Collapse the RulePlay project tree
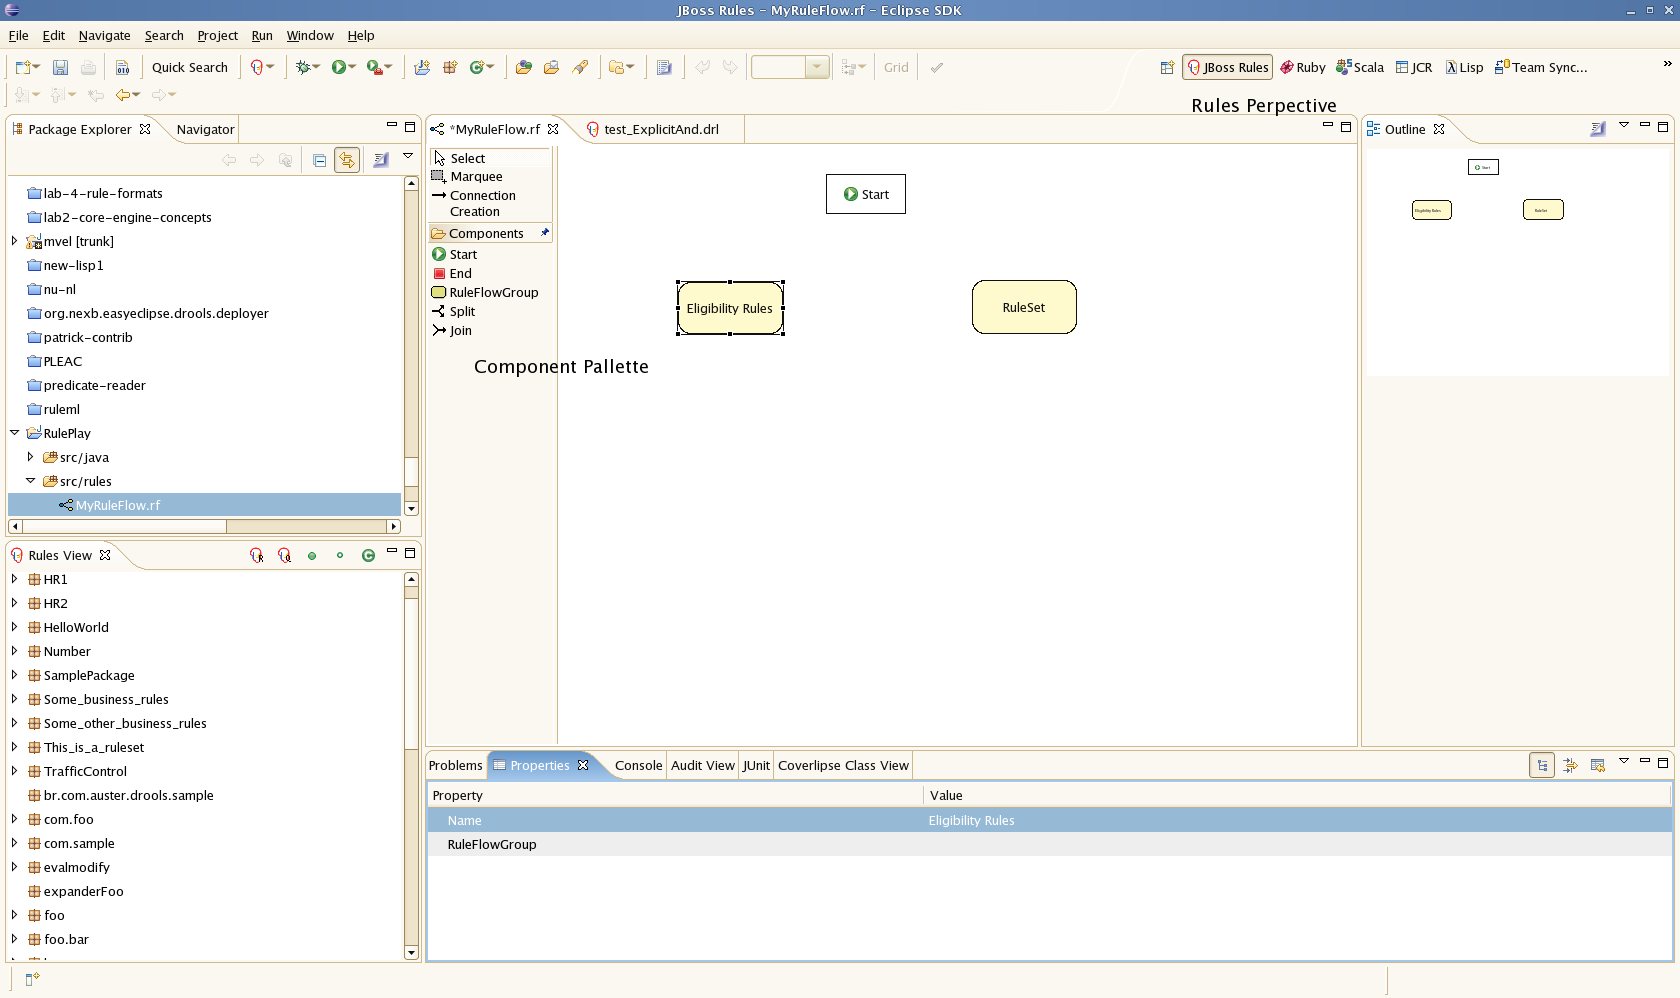Image resolution: width=1680 pixels, height=998 pixels. [x=15, y=433]
